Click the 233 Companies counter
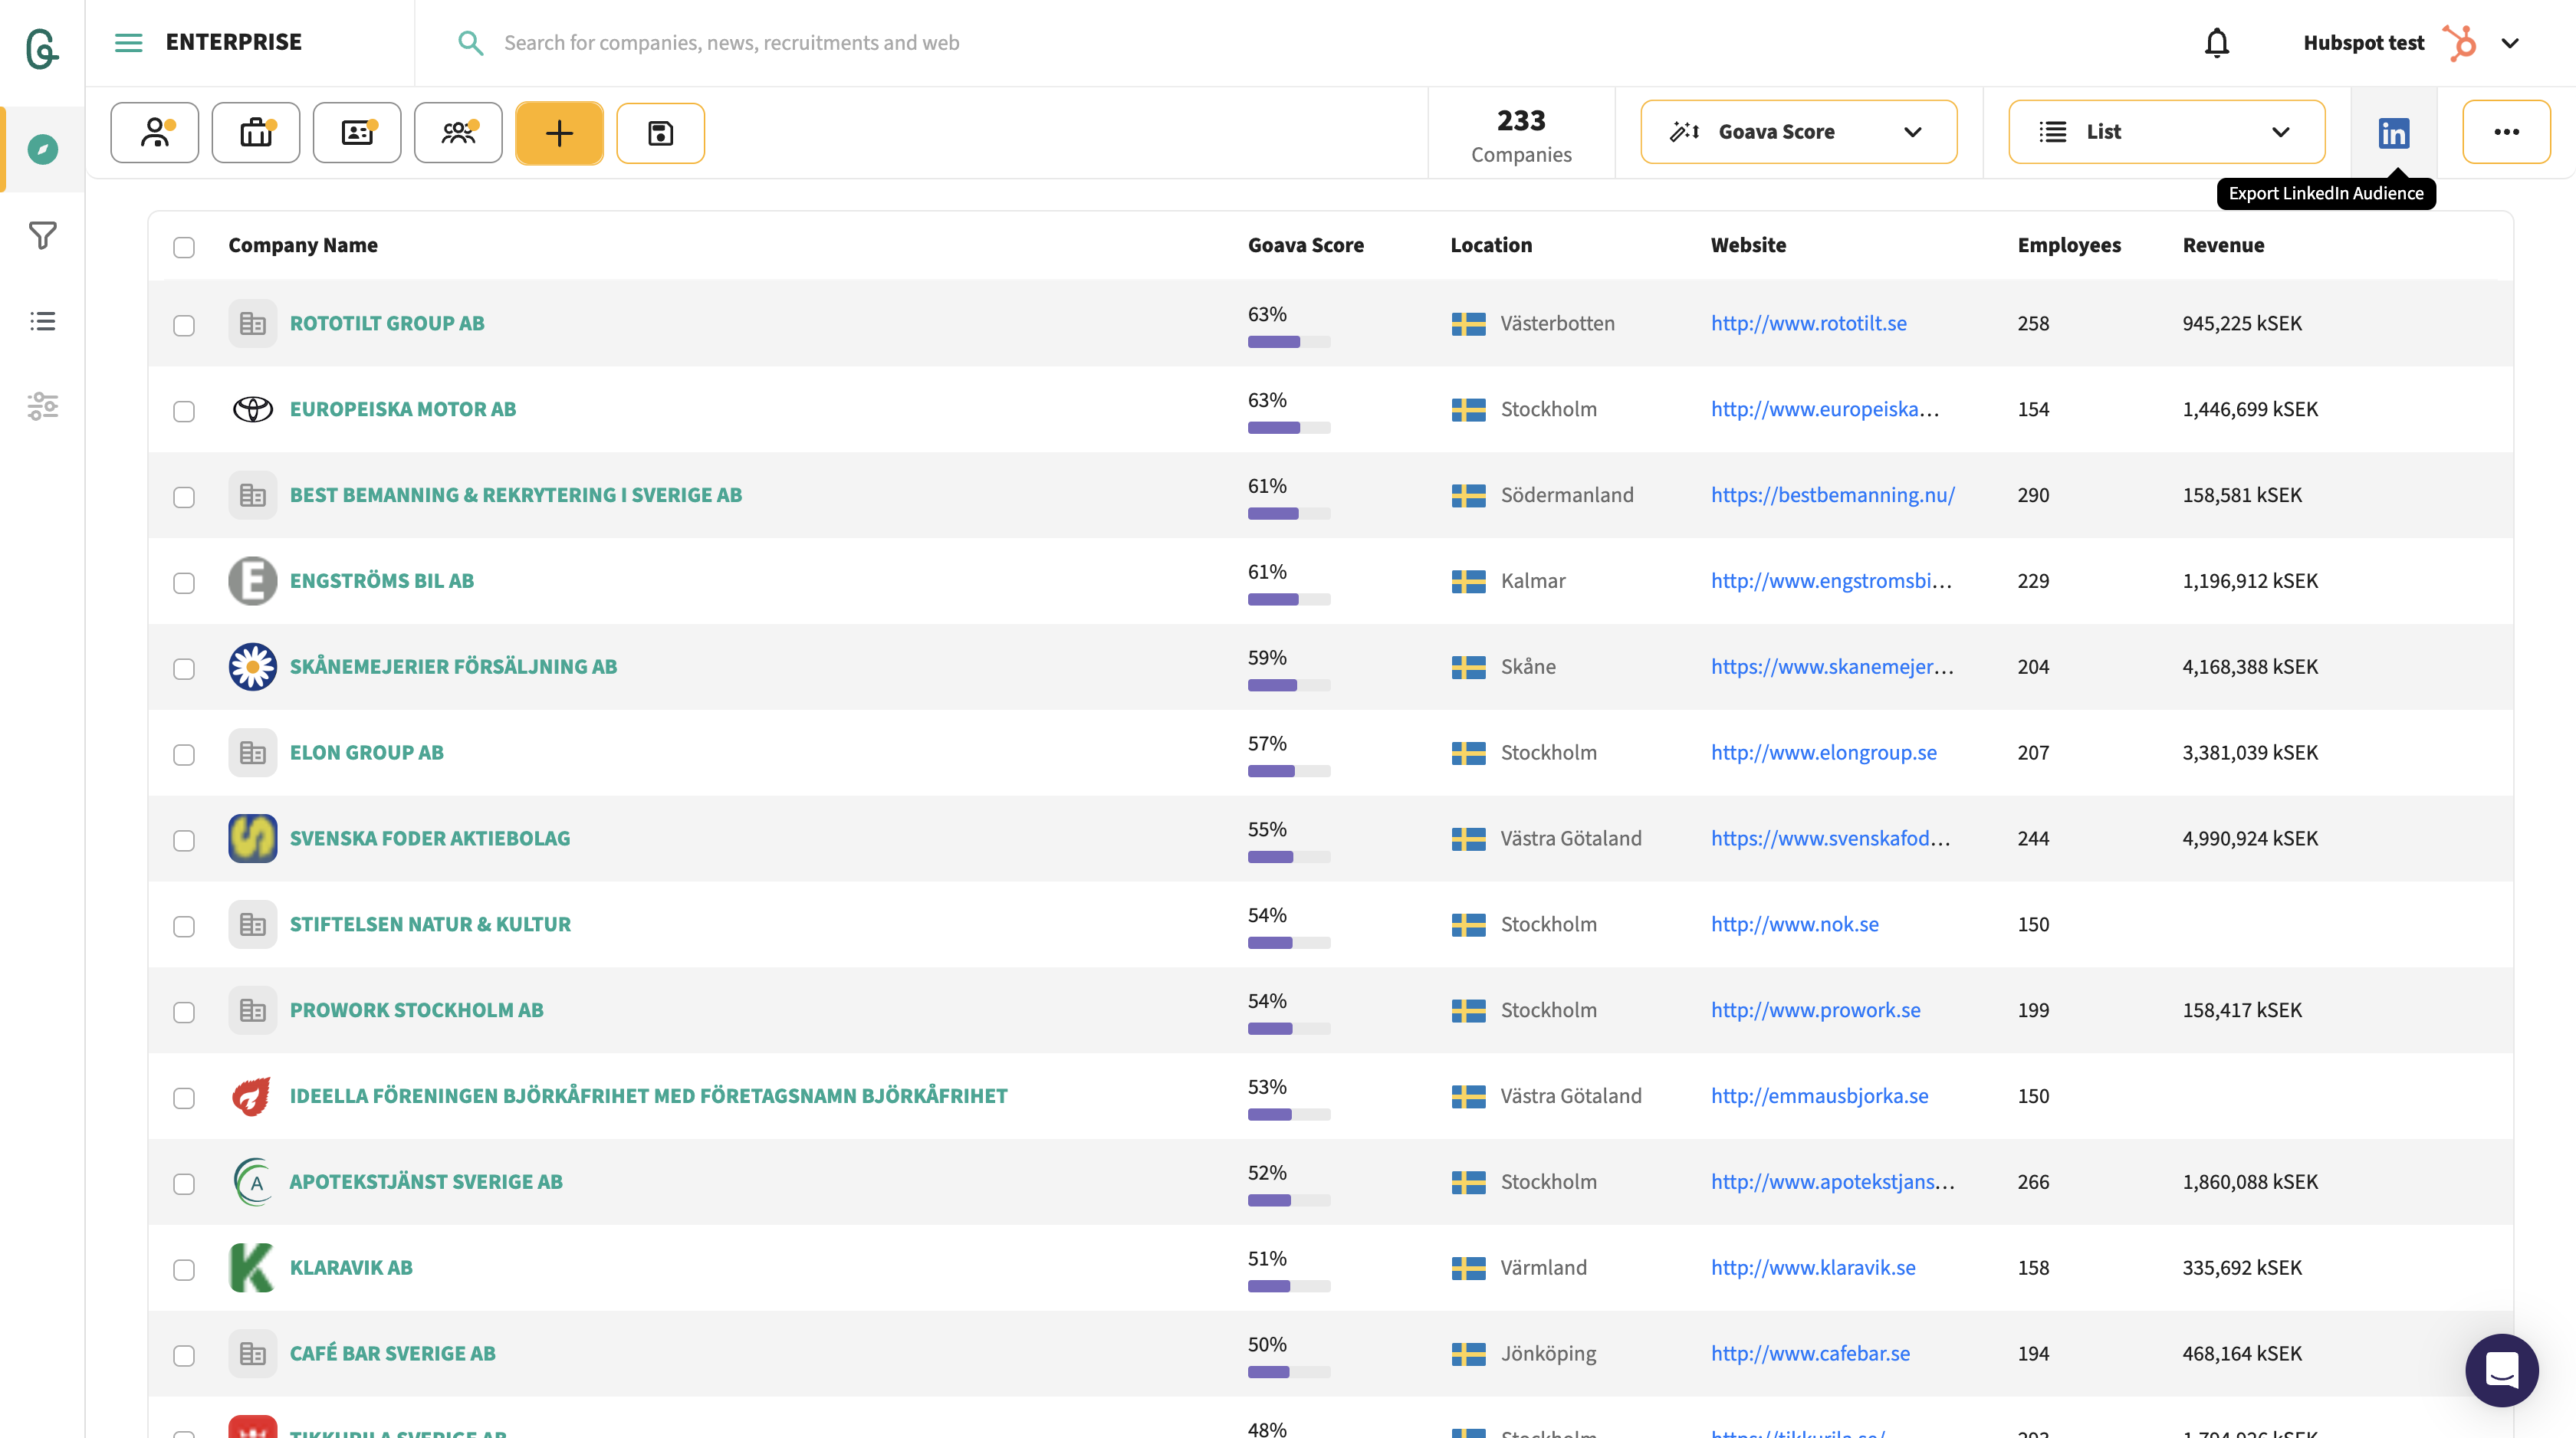2576x1438 pixels. click(1521, 134)
